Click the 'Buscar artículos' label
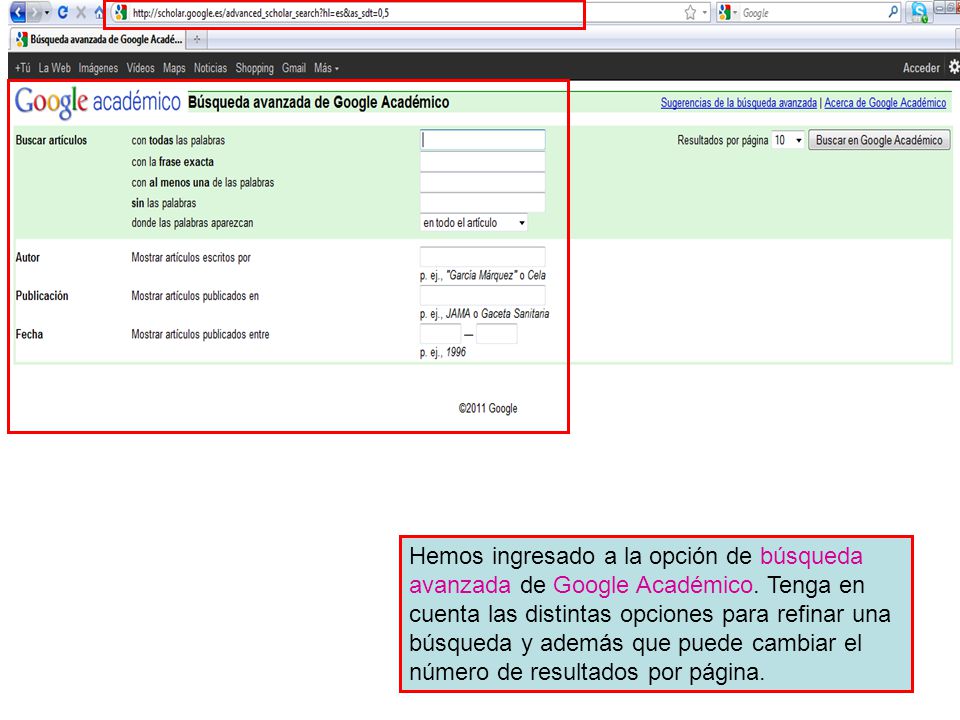This screenshot has width=960, height=720. pyautogui.click(x=51, y=140)
